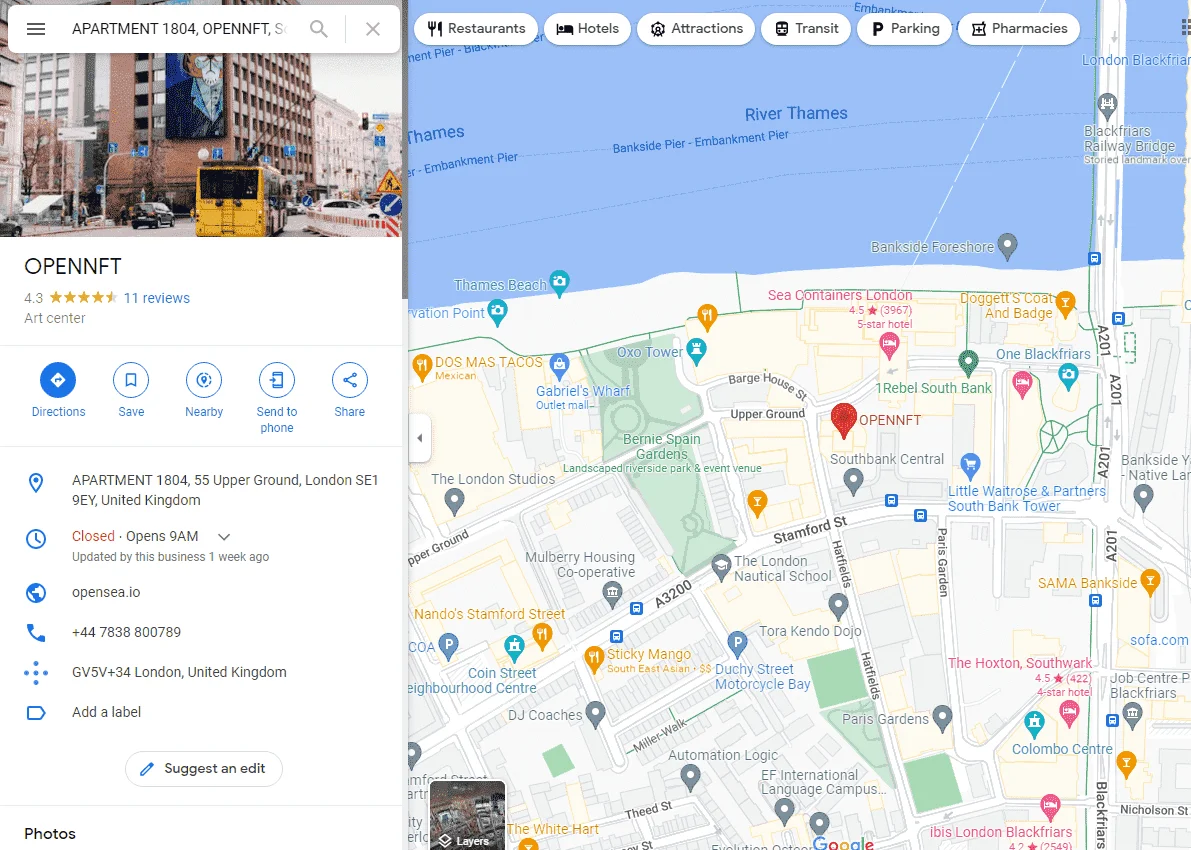Select Paris Gardens pin
This screenshot has width=1191, height=850.
click(942, 717)
